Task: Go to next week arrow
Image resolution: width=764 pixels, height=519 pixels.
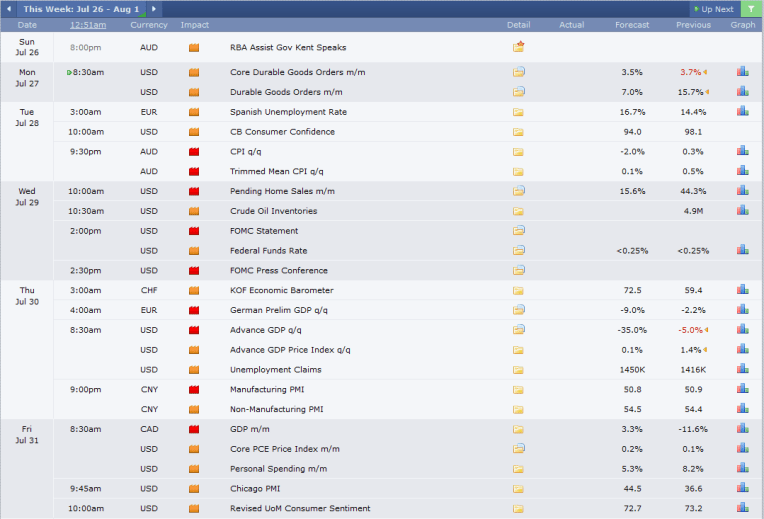Action: pyautogui.click(x=153, y=9)
